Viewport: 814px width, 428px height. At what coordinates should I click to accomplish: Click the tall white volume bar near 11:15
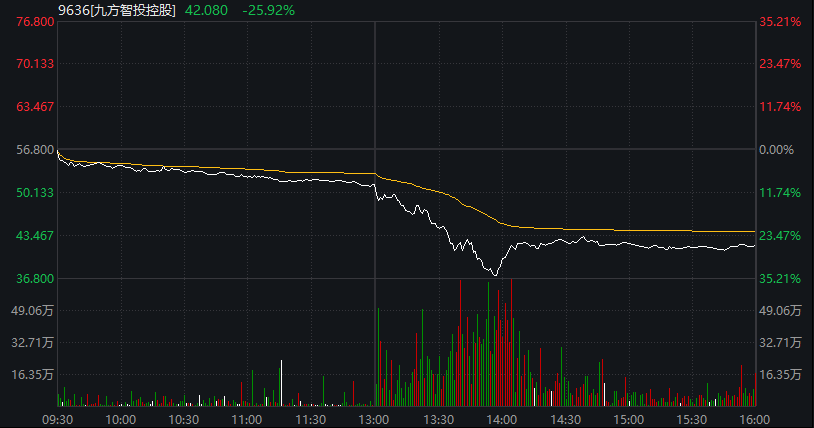[x=283, y=382]
